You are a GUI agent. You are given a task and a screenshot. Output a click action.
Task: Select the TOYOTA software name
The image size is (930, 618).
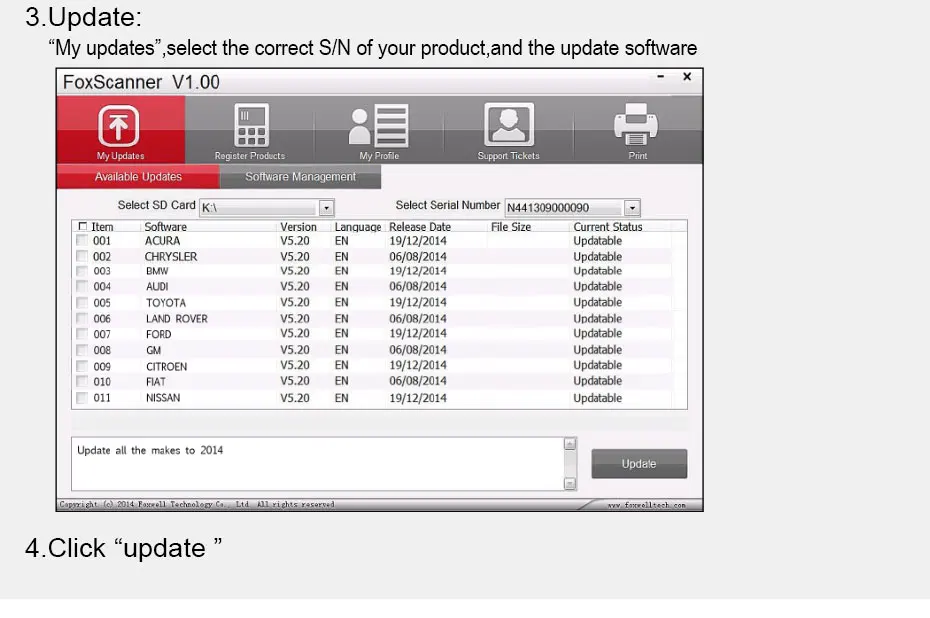point(166,302)
